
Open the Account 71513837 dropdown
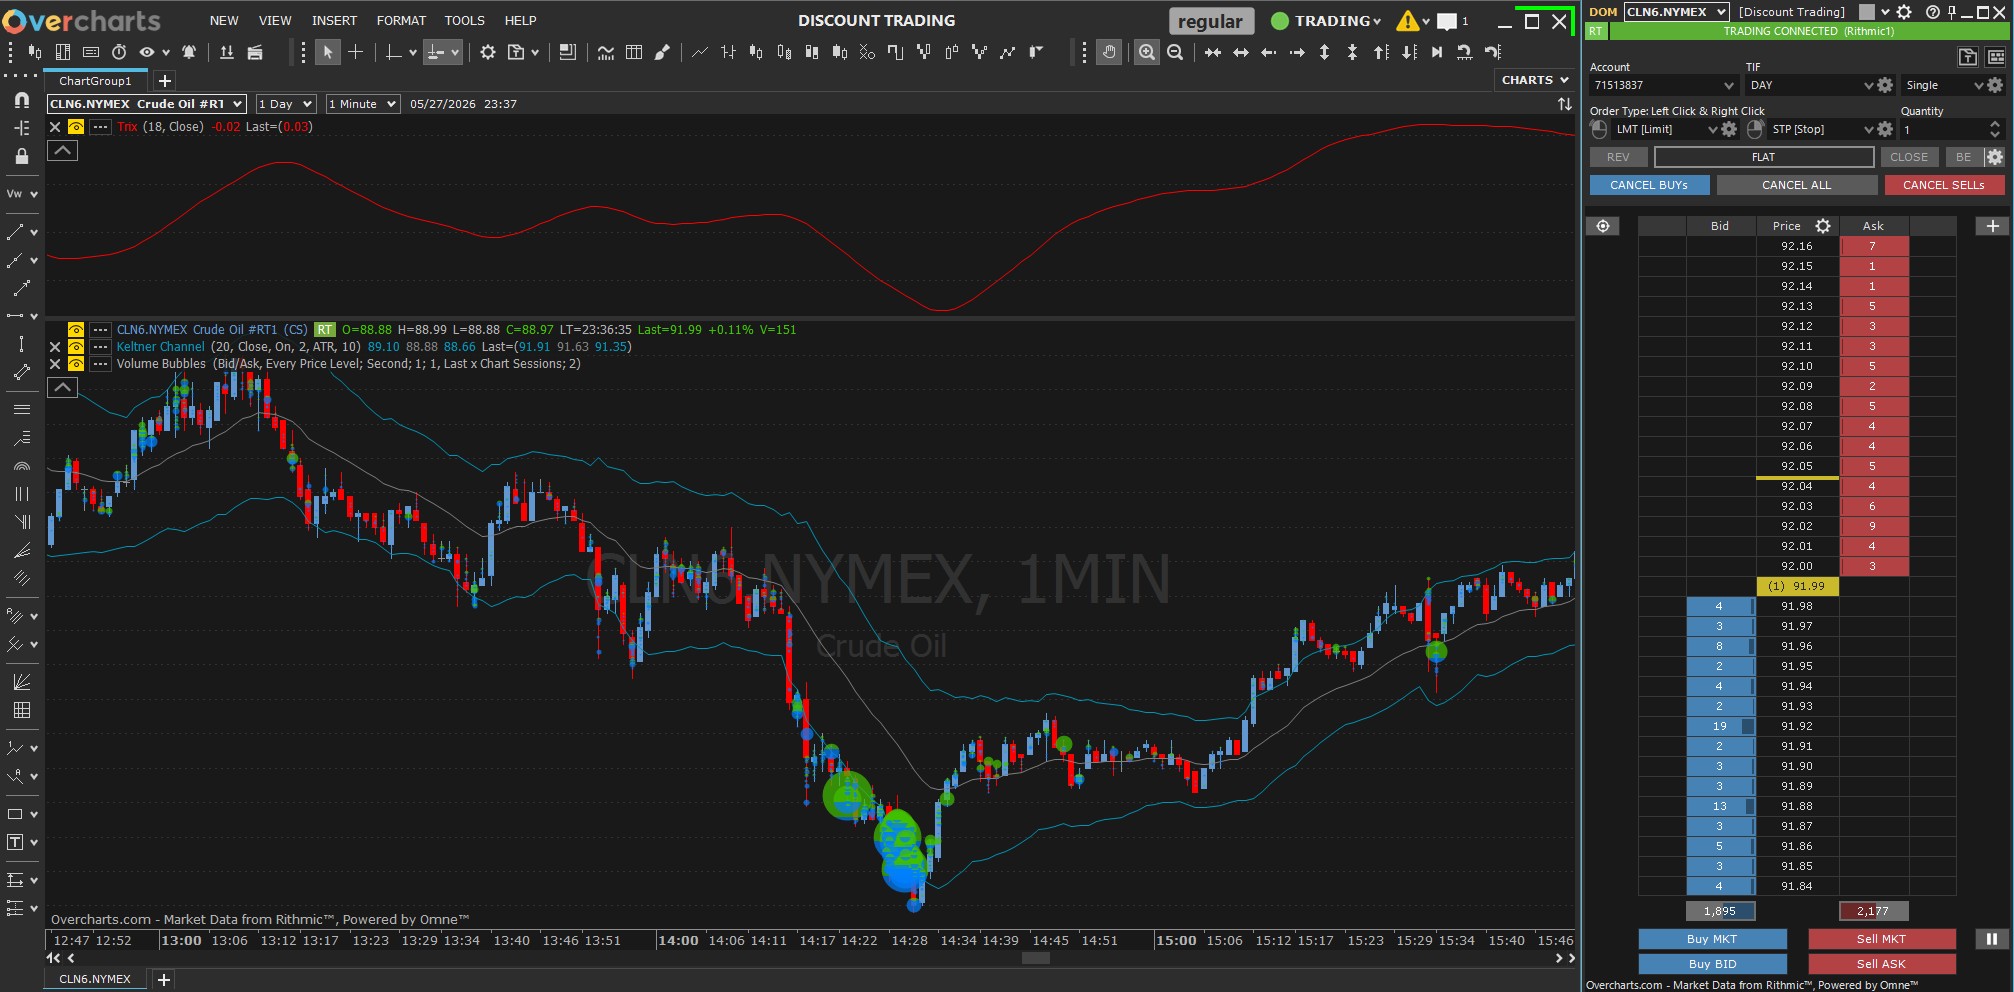[x=1664, y=86]
